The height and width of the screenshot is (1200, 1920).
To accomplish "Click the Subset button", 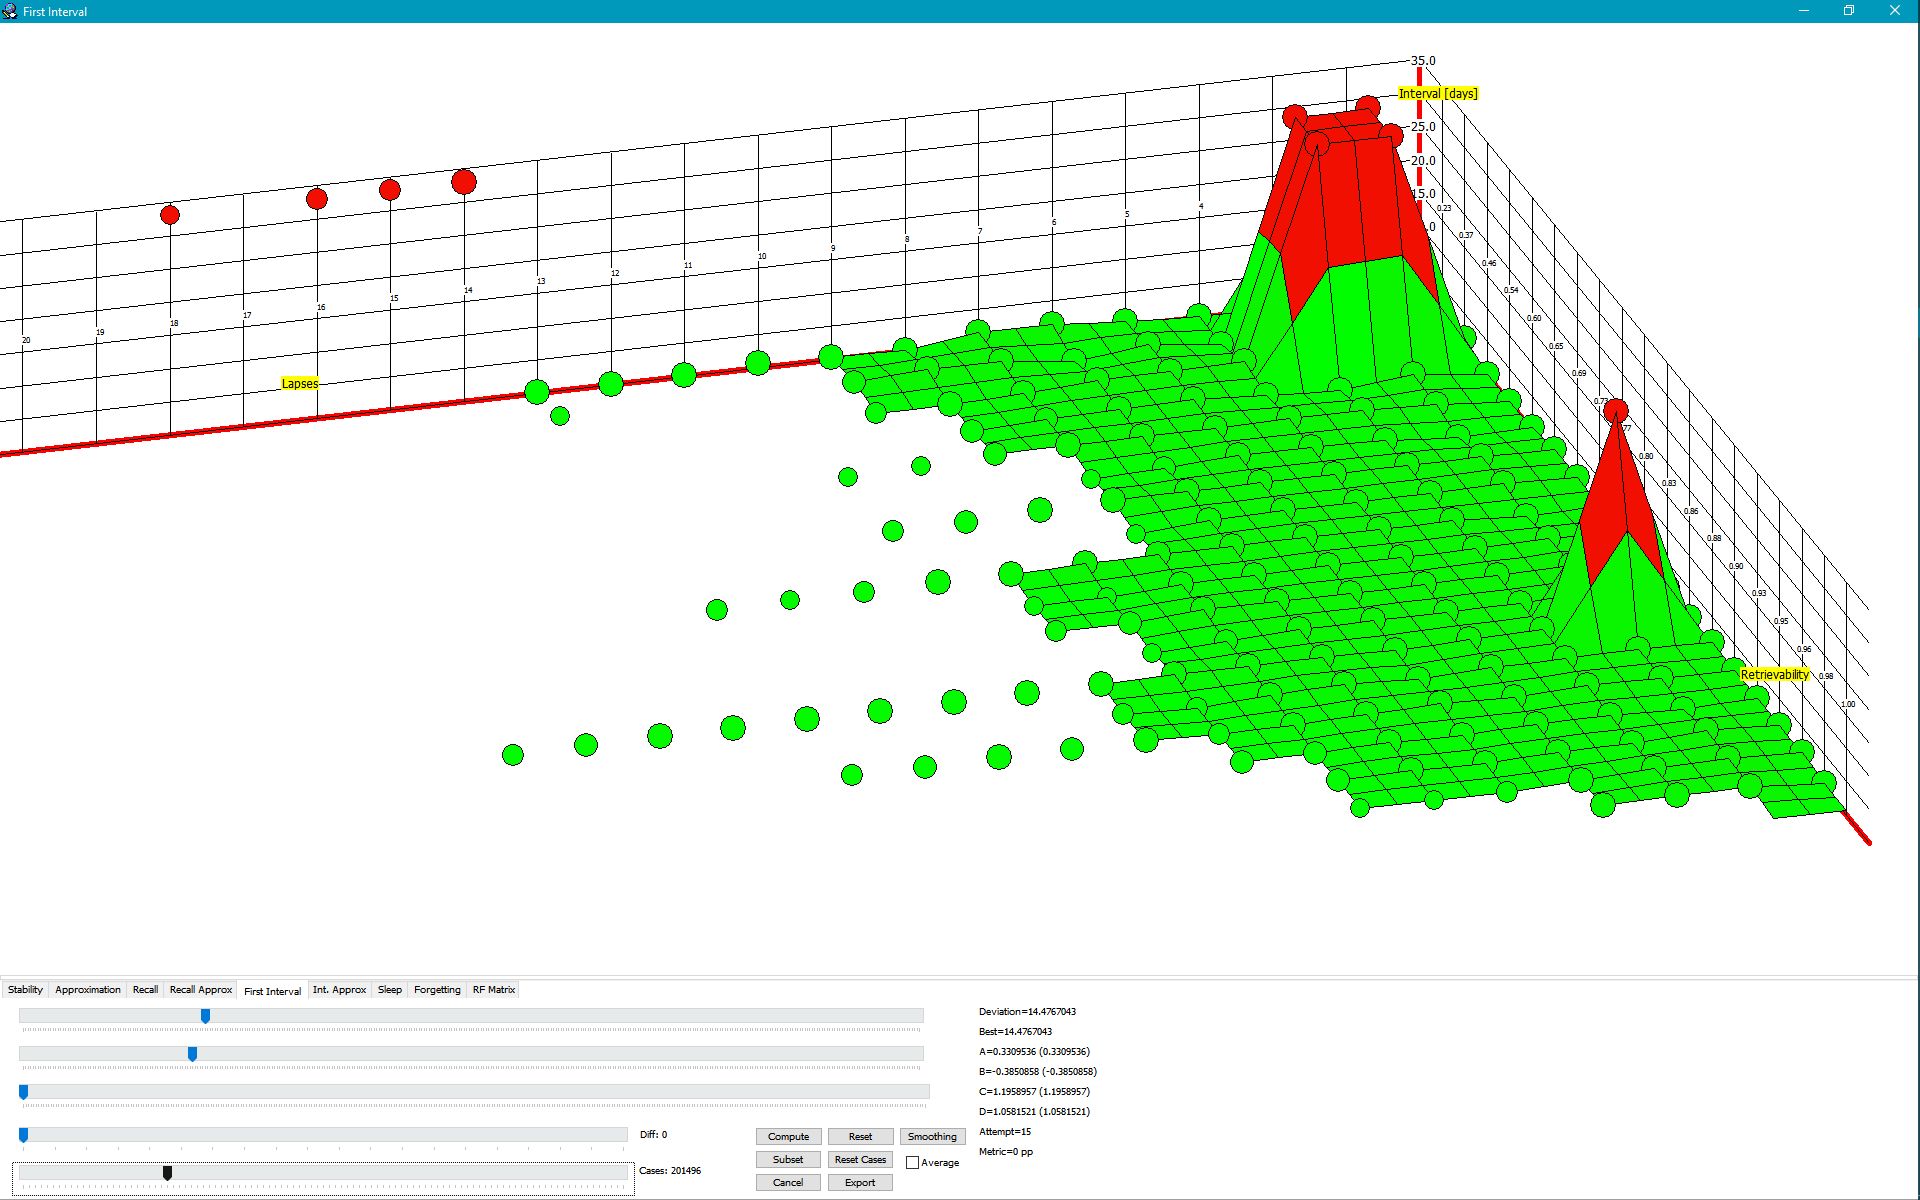I will click(788, 1159).
